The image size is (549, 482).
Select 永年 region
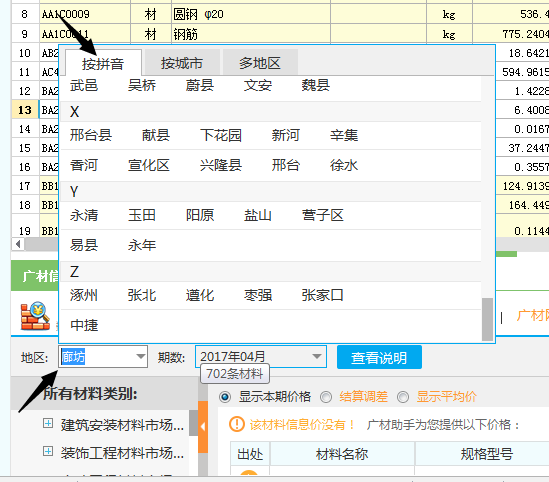coord(142,245)
